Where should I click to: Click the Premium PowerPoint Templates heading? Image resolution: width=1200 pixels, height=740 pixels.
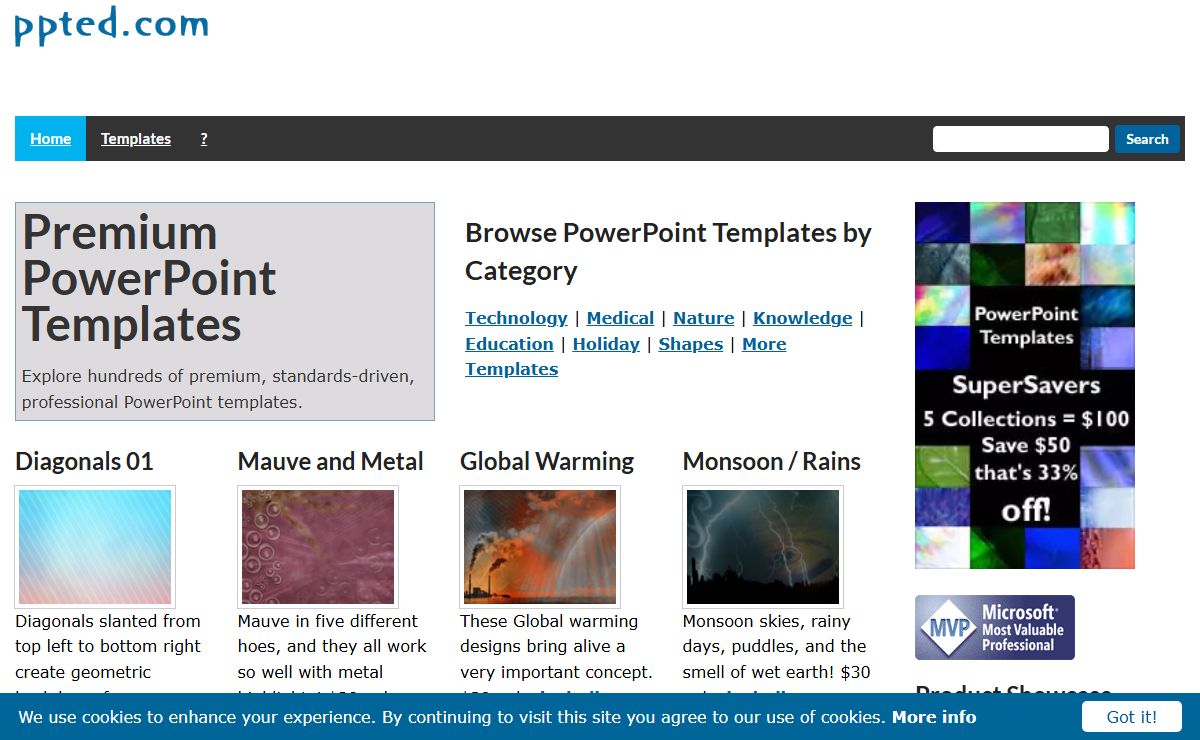(149, 278)
